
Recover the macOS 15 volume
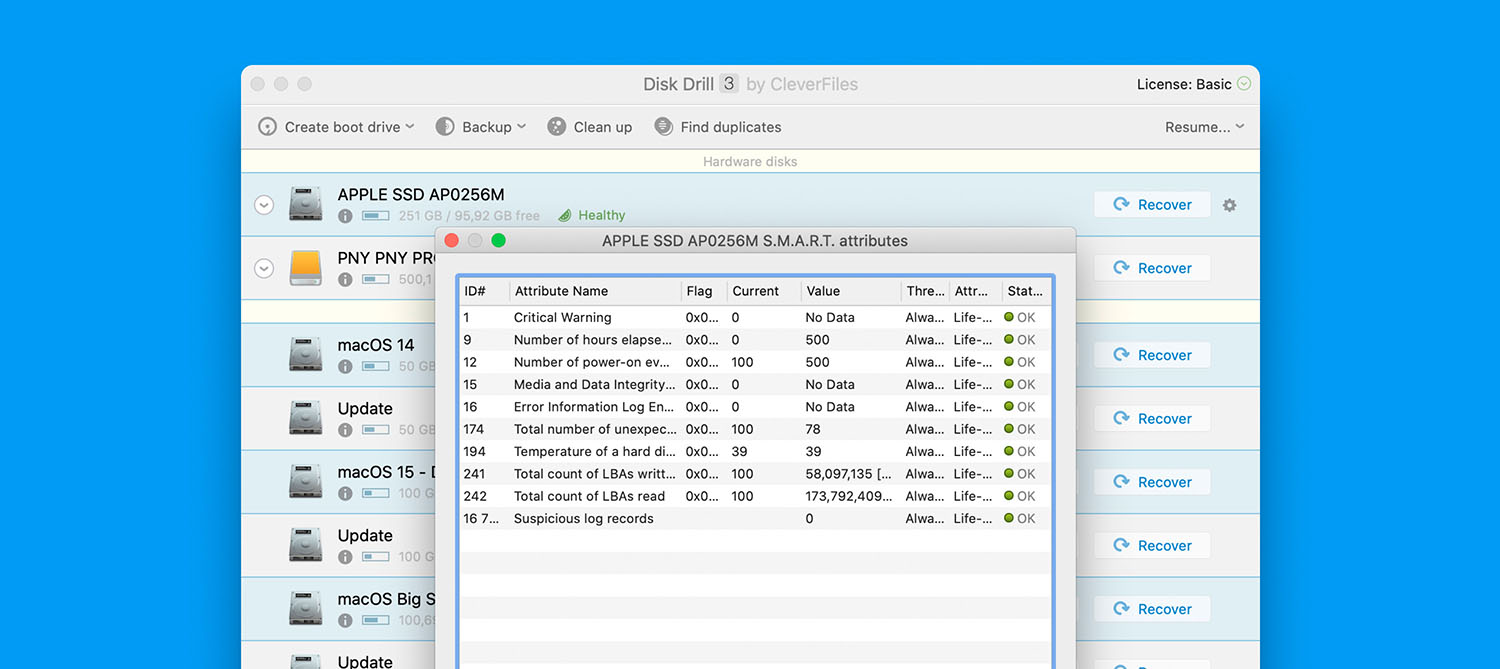pyautogui.click(x=1152, y=482)
